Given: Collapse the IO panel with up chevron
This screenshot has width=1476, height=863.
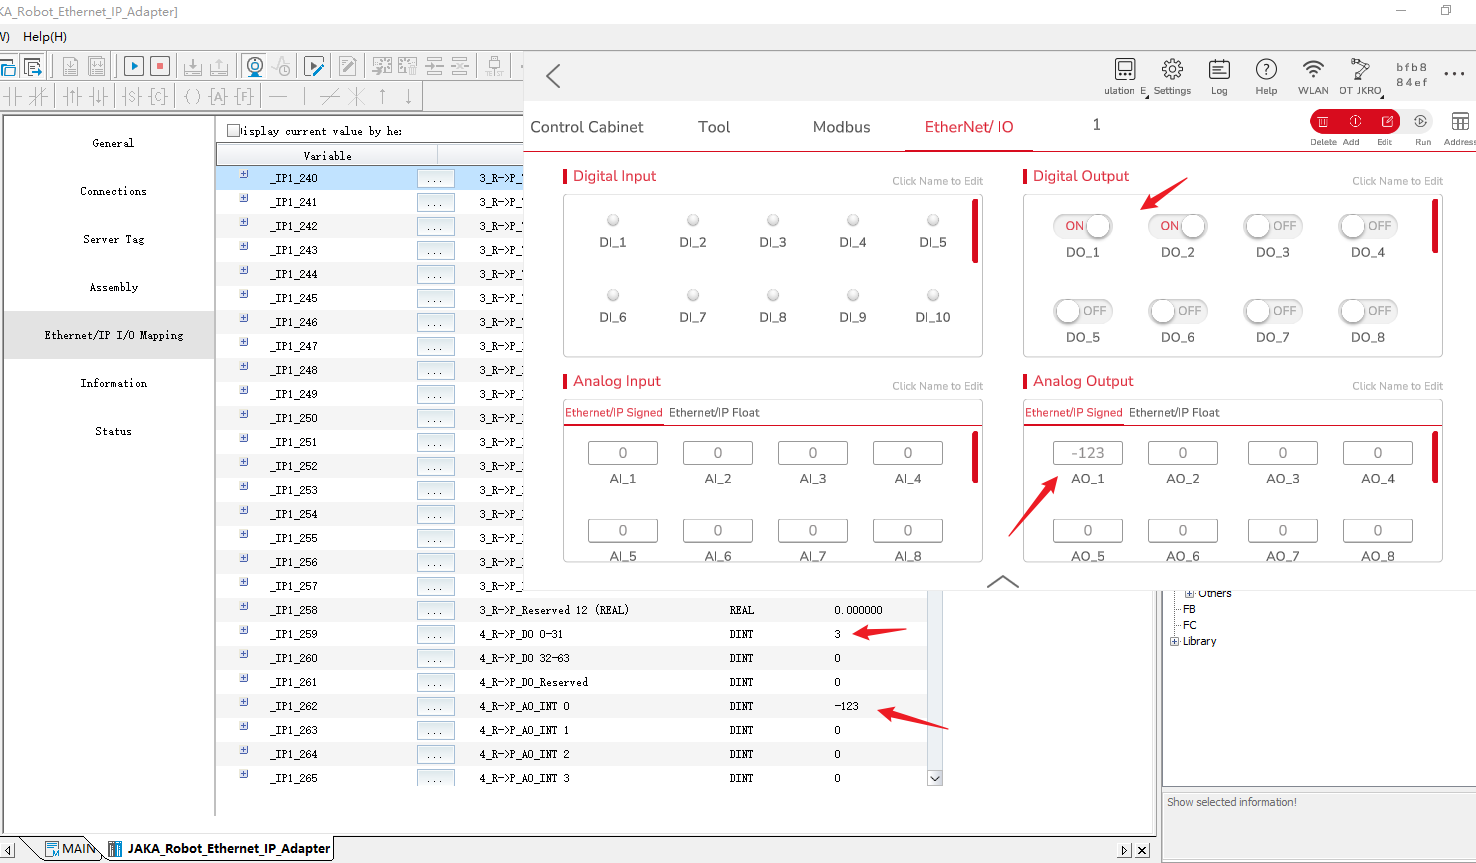Looking at the screenshot, I should pos(1002,582).
